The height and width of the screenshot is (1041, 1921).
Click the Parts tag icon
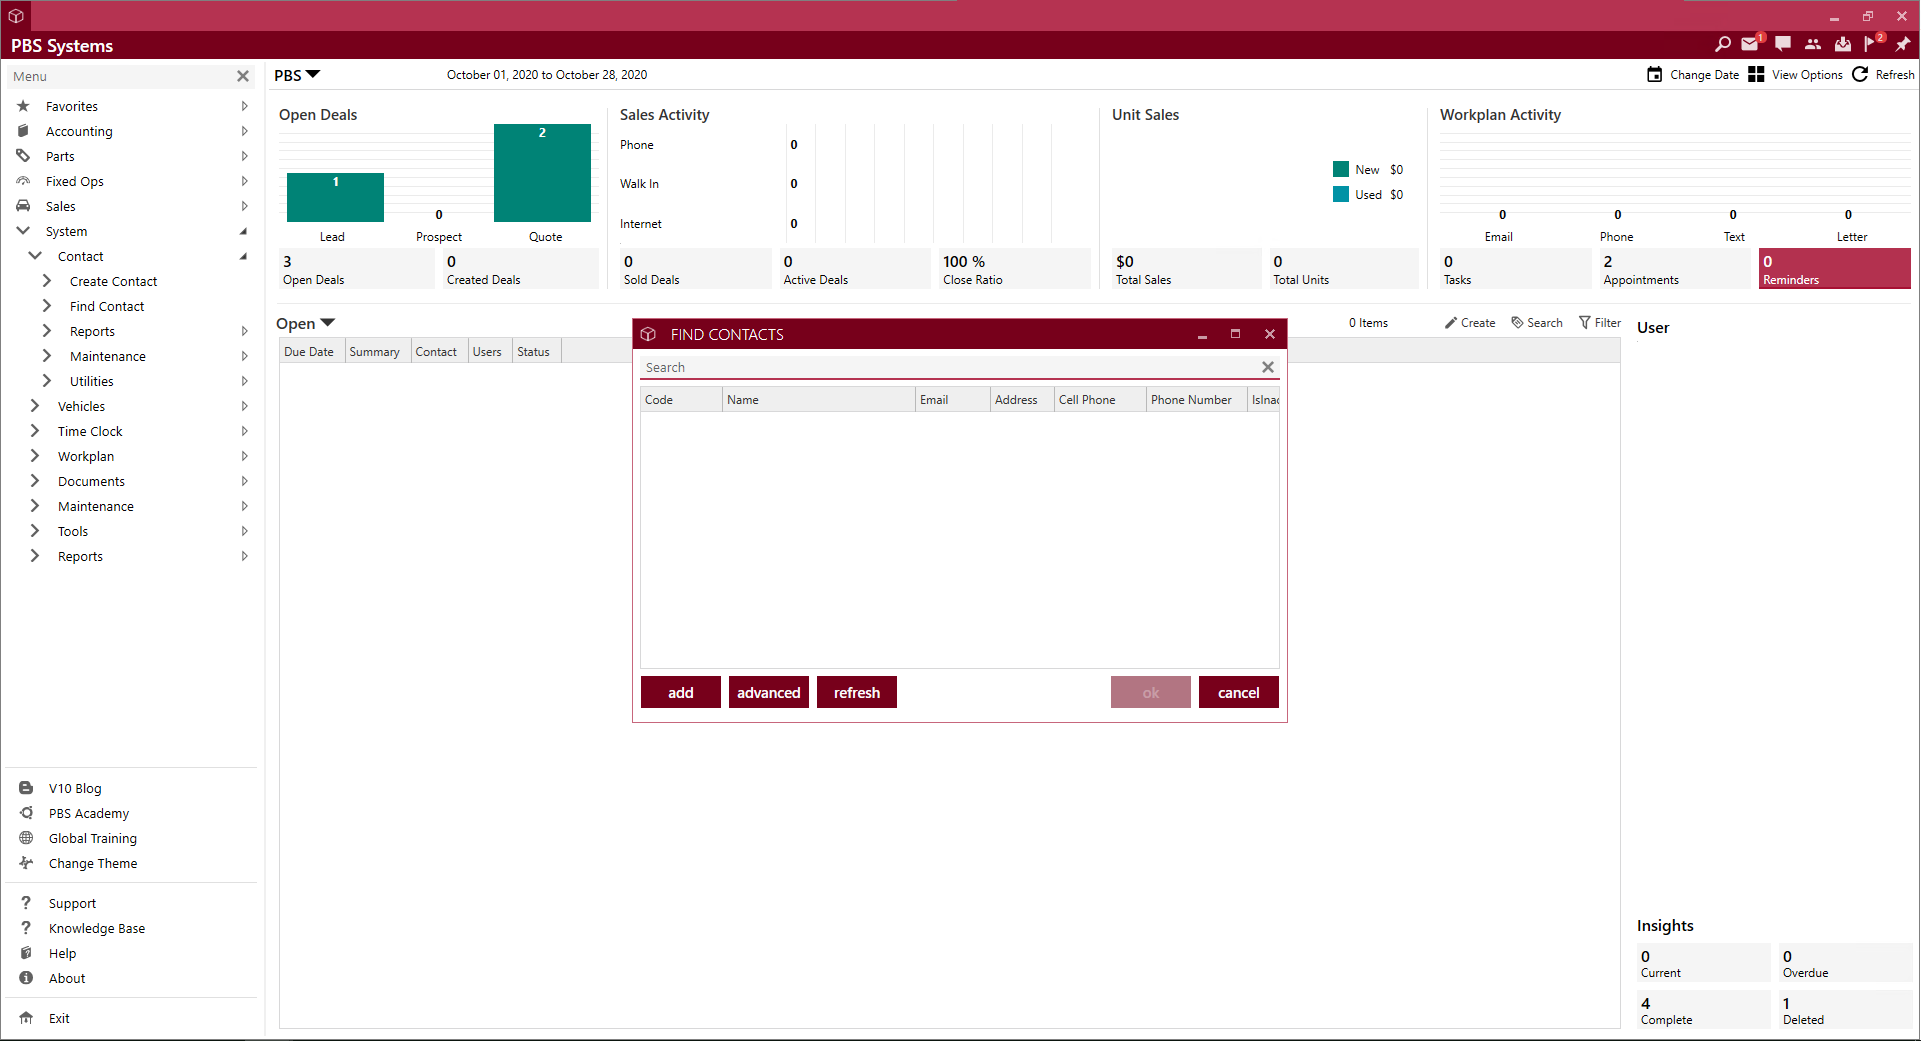pos(23,156)
